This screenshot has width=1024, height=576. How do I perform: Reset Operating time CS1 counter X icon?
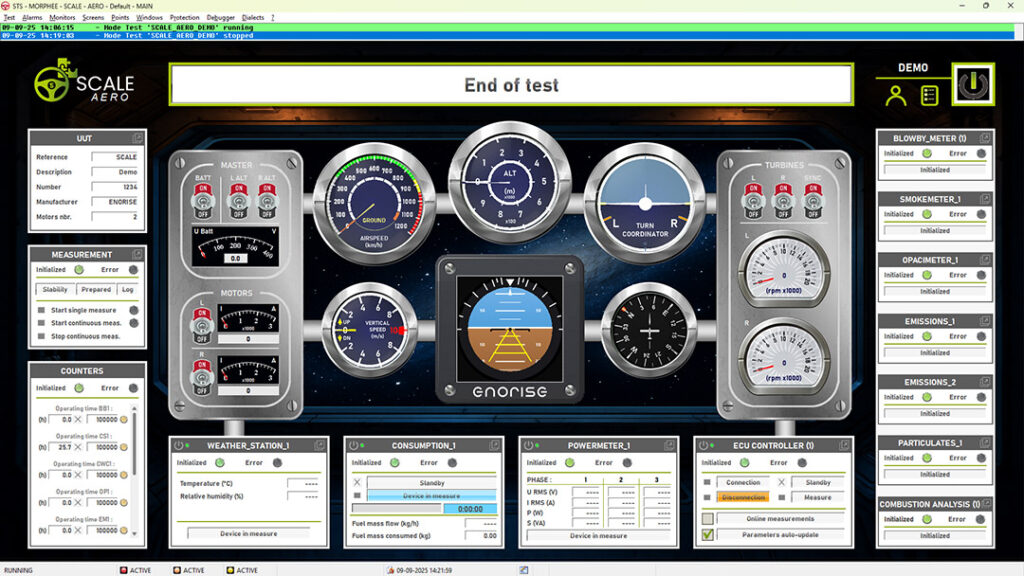(78, 447)
